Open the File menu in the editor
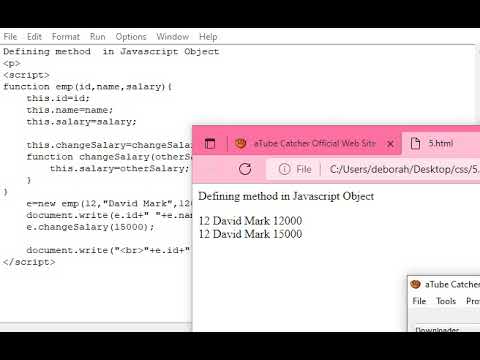 [x=10, y=37]
